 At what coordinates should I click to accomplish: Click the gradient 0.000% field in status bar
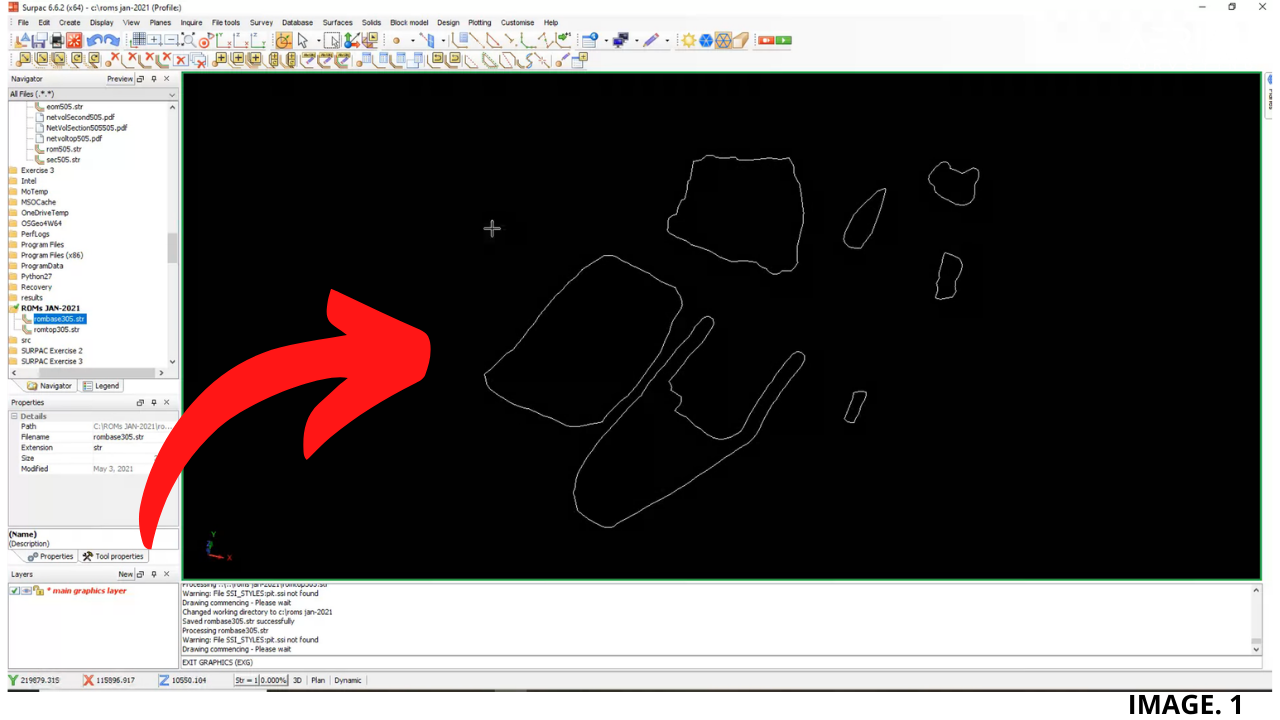pos(274,680)
